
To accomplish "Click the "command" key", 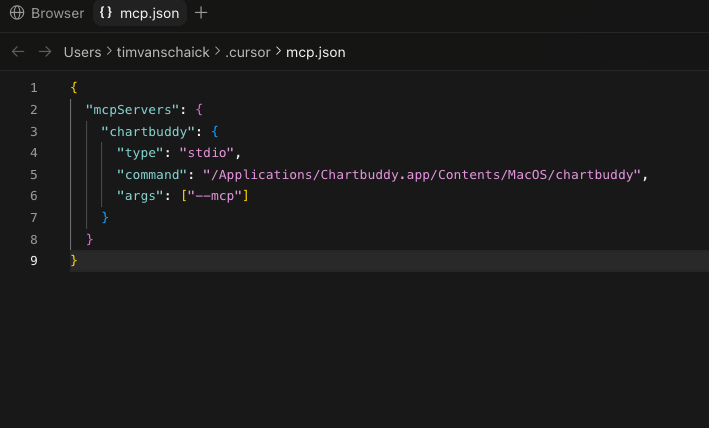I will click(x=152, y=174).
